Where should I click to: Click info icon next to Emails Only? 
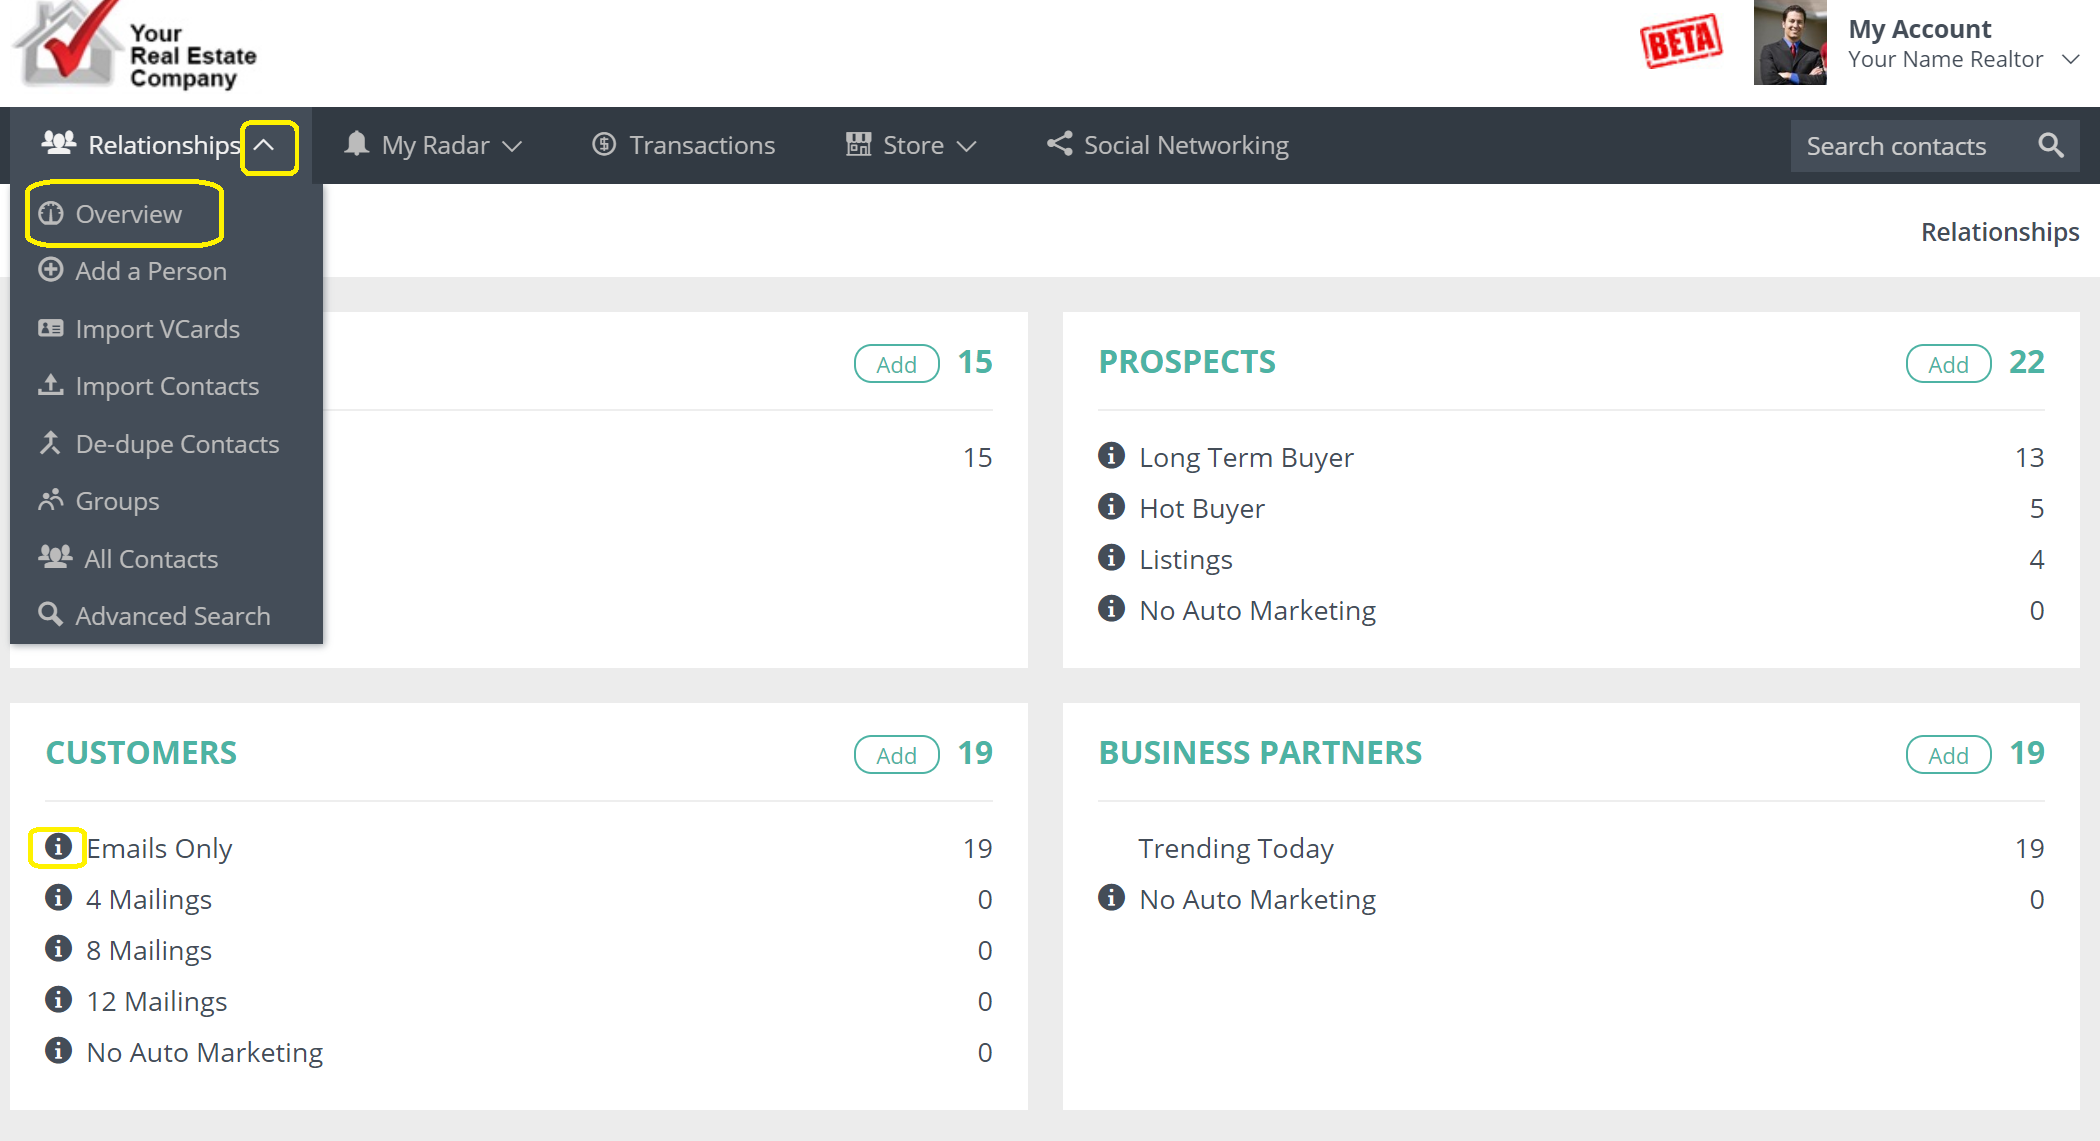(58, 847)
